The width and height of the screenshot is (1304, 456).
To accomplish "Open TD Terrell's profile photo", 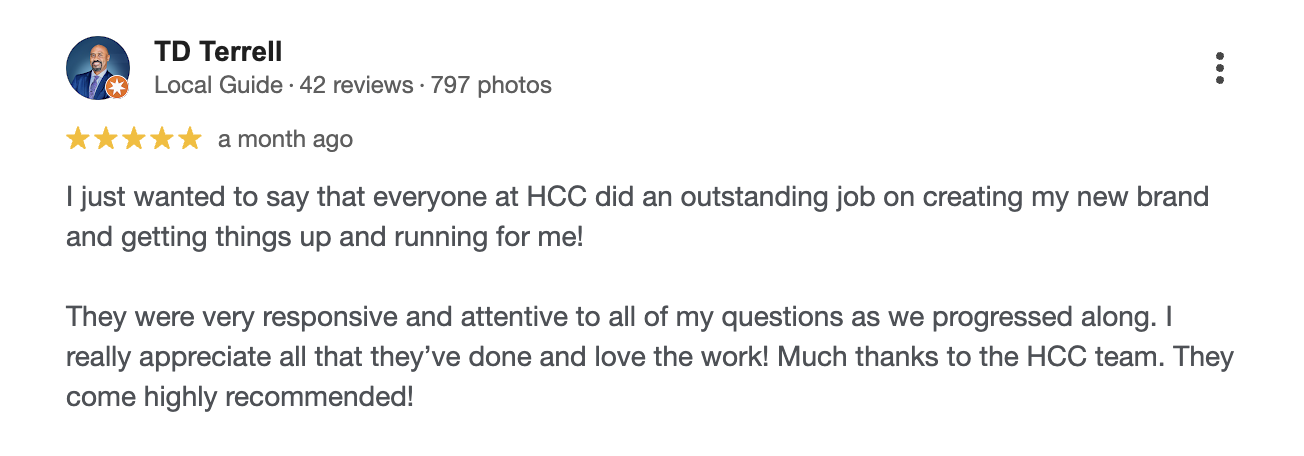I will coord(97,67).
